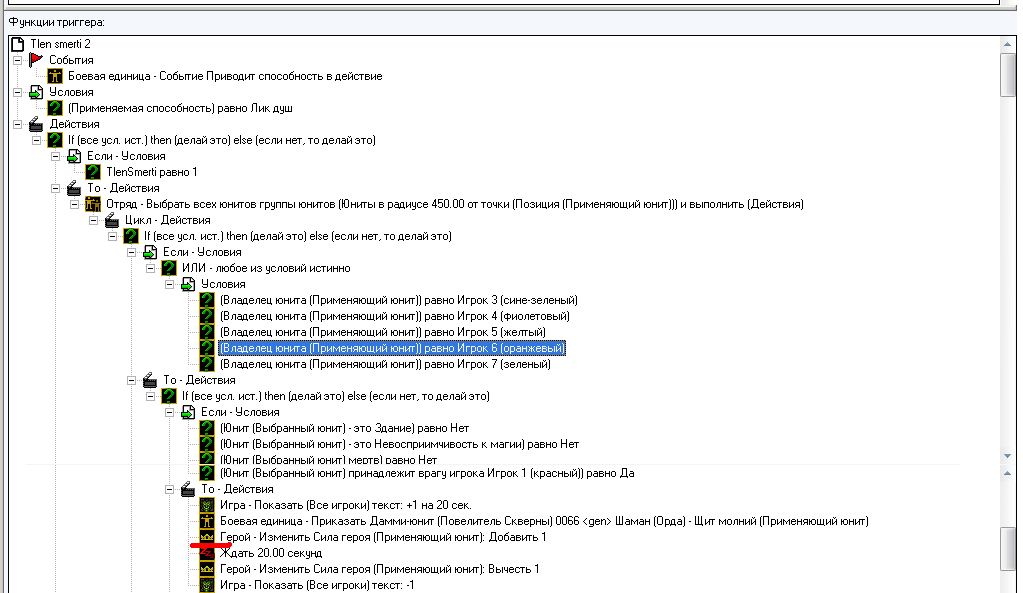Click the clapboard icon of Цикл - Действия
Viewport: 1023px width, 593px height.
112,220
